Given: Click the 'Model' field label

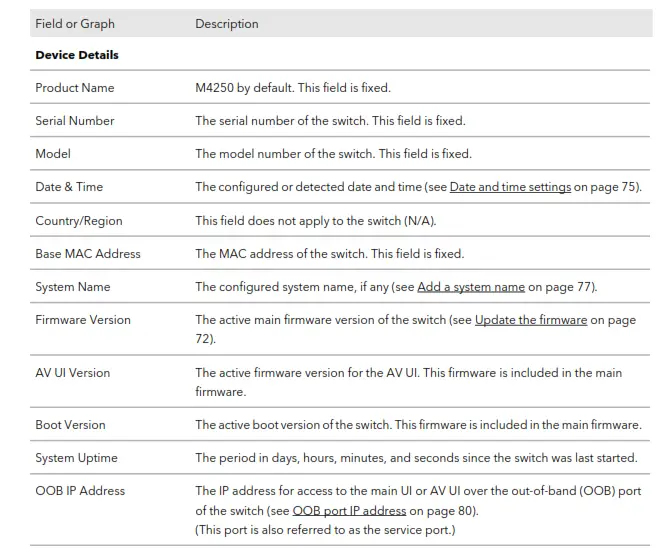Looking at the screenshot, I should pyautogui.click(x=53, y=154).
